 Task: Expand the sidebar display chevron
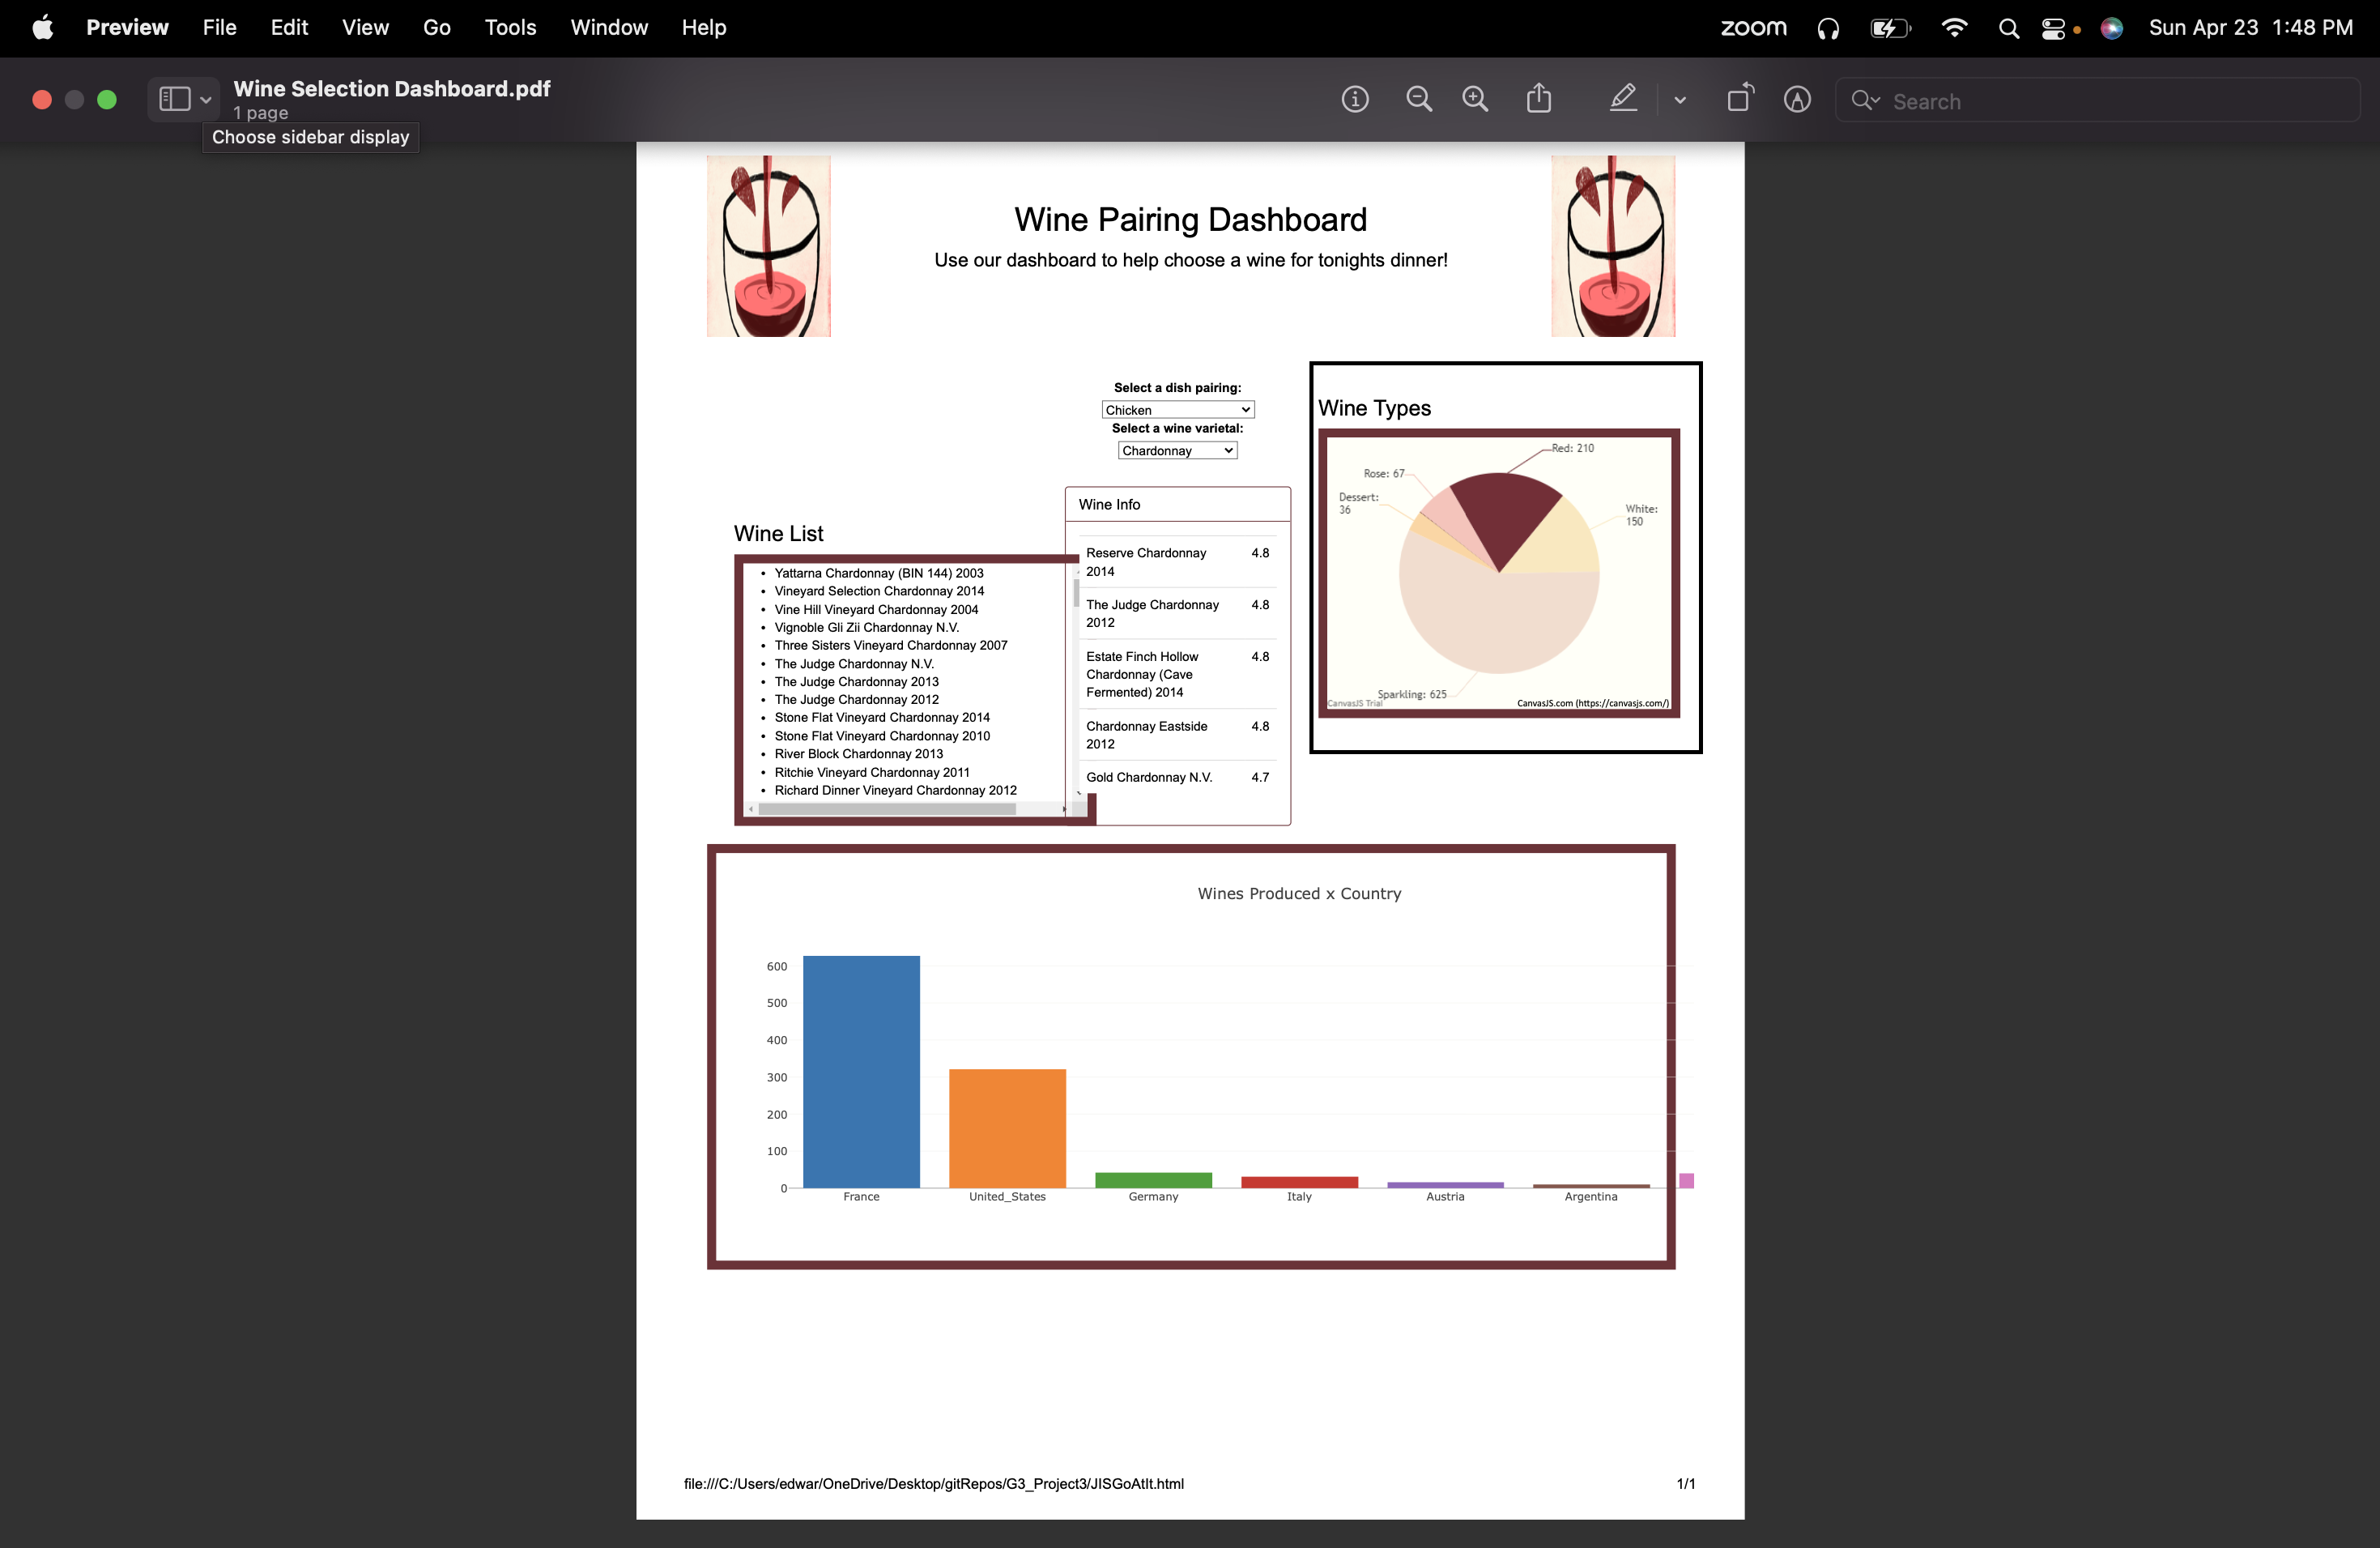pos(206,100)
